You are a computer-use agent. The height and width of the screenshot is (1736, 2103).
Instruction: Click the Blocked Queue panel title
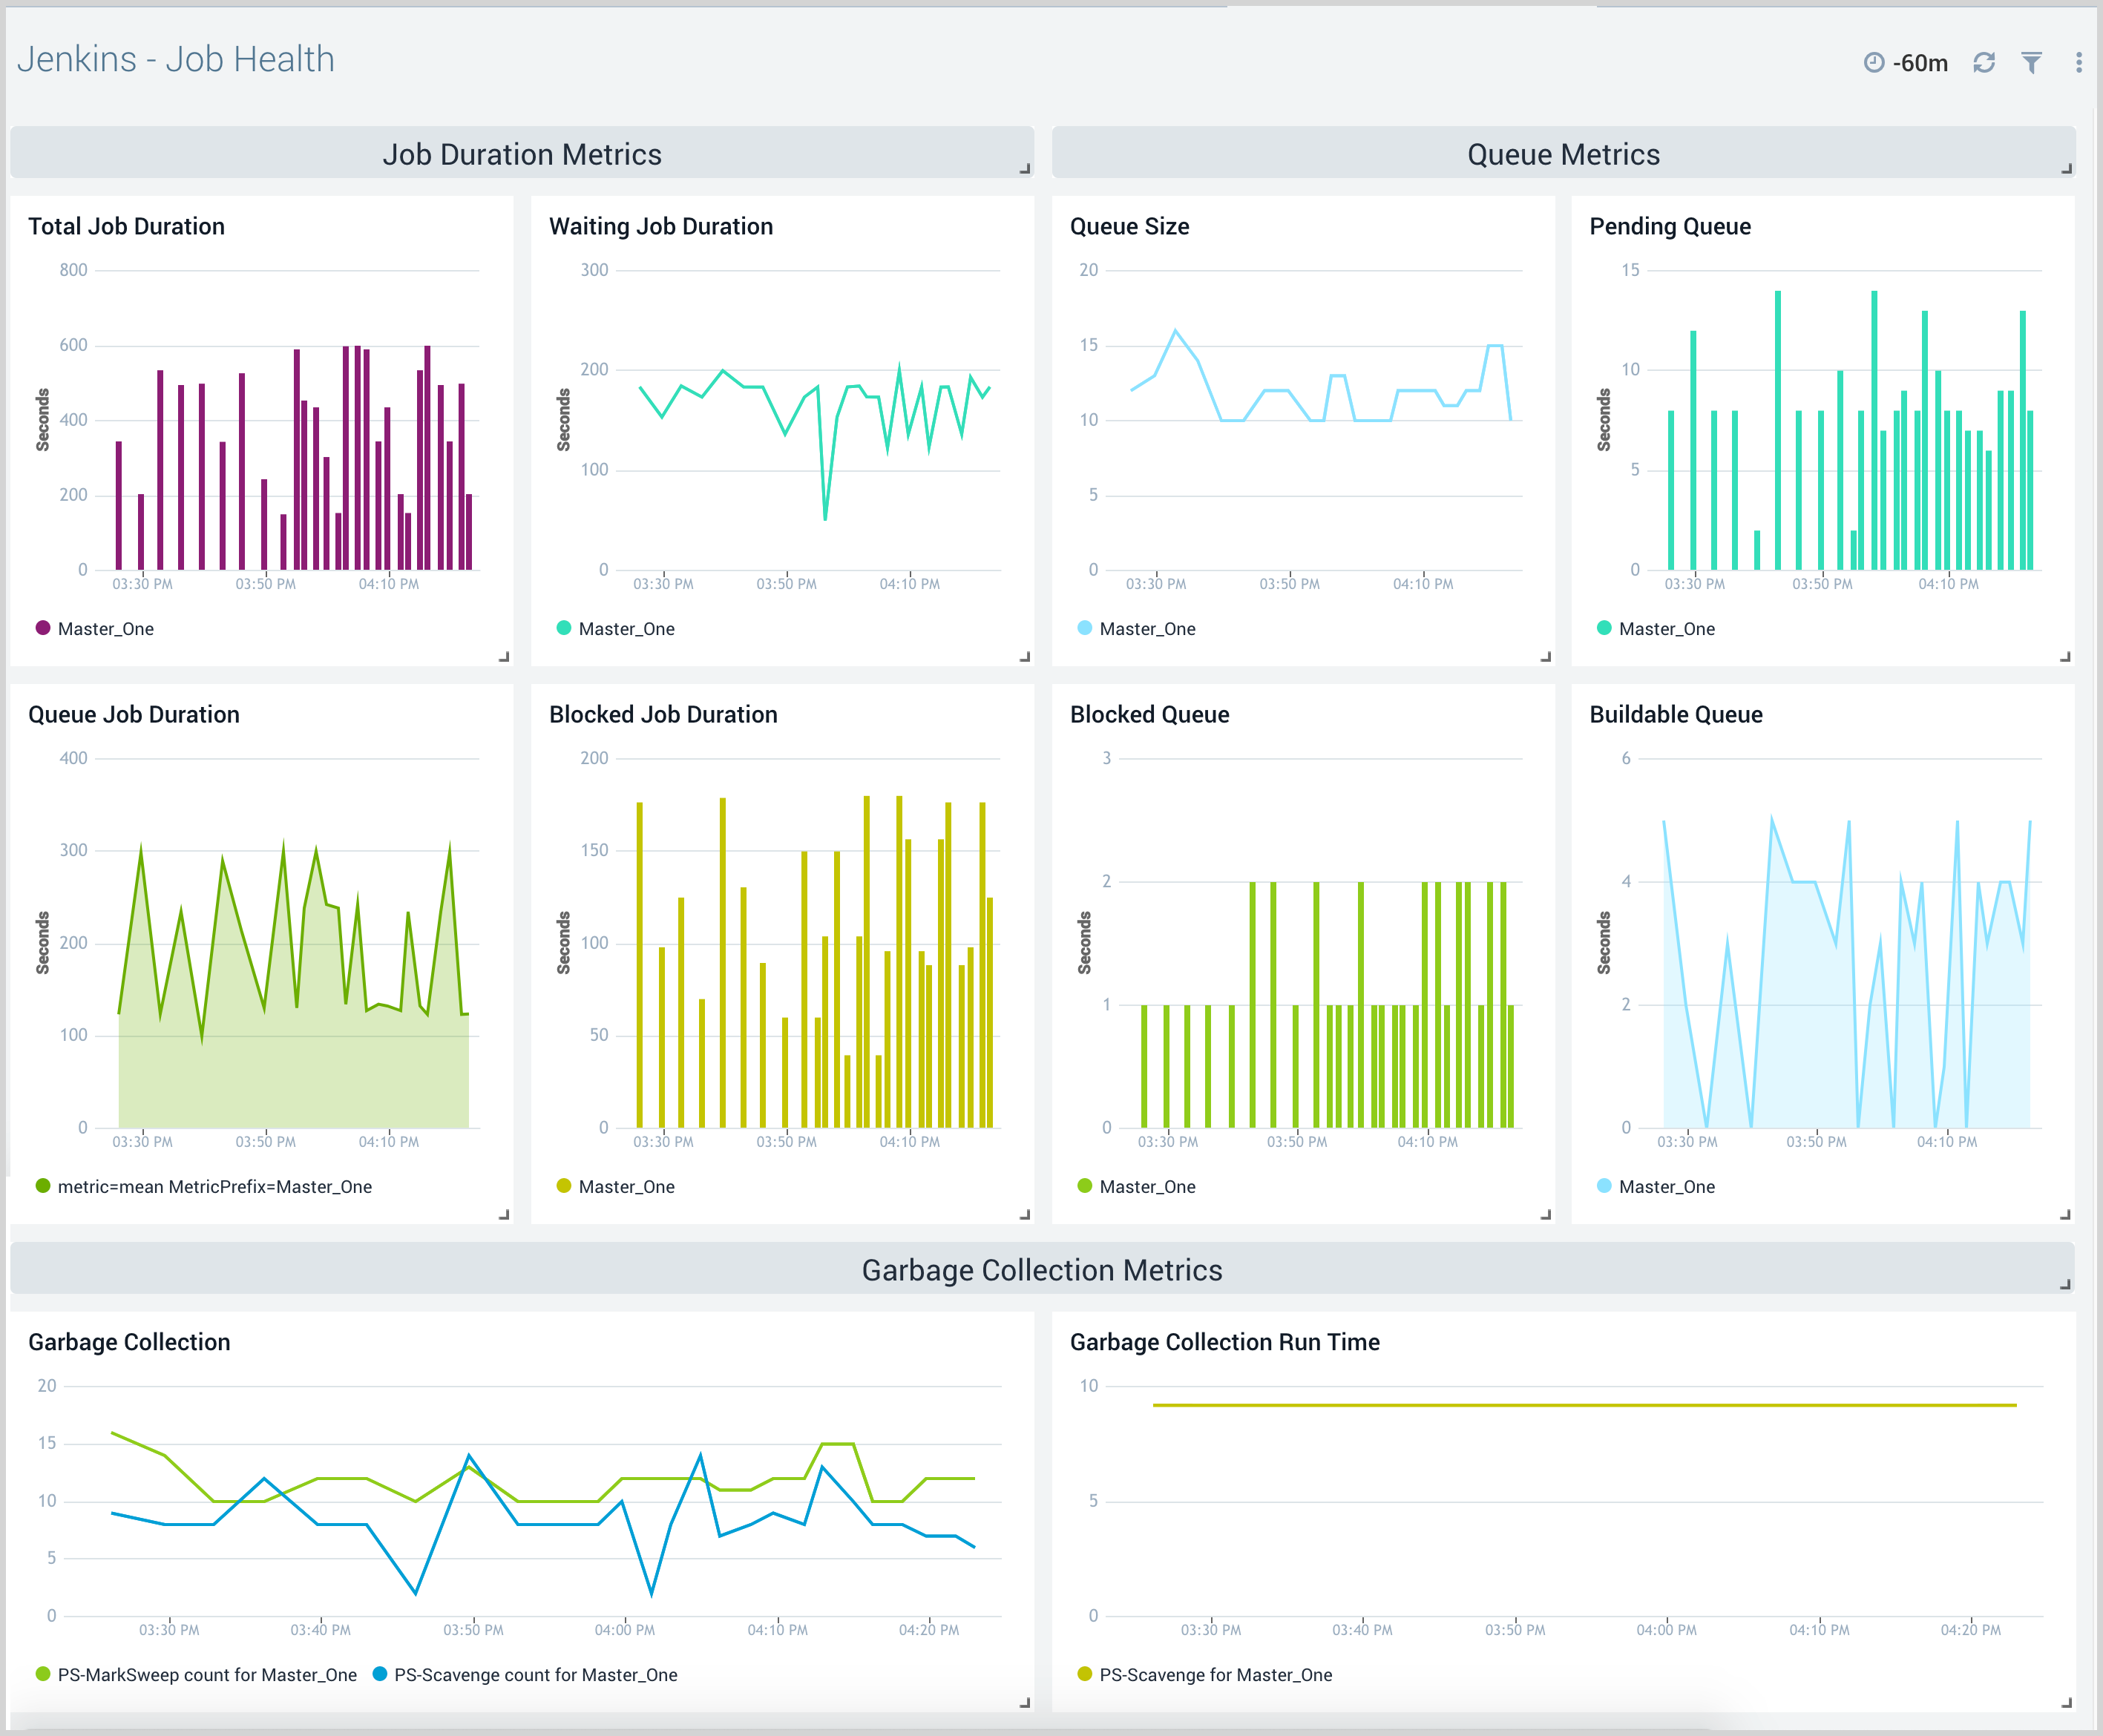tap(1149, 714)
